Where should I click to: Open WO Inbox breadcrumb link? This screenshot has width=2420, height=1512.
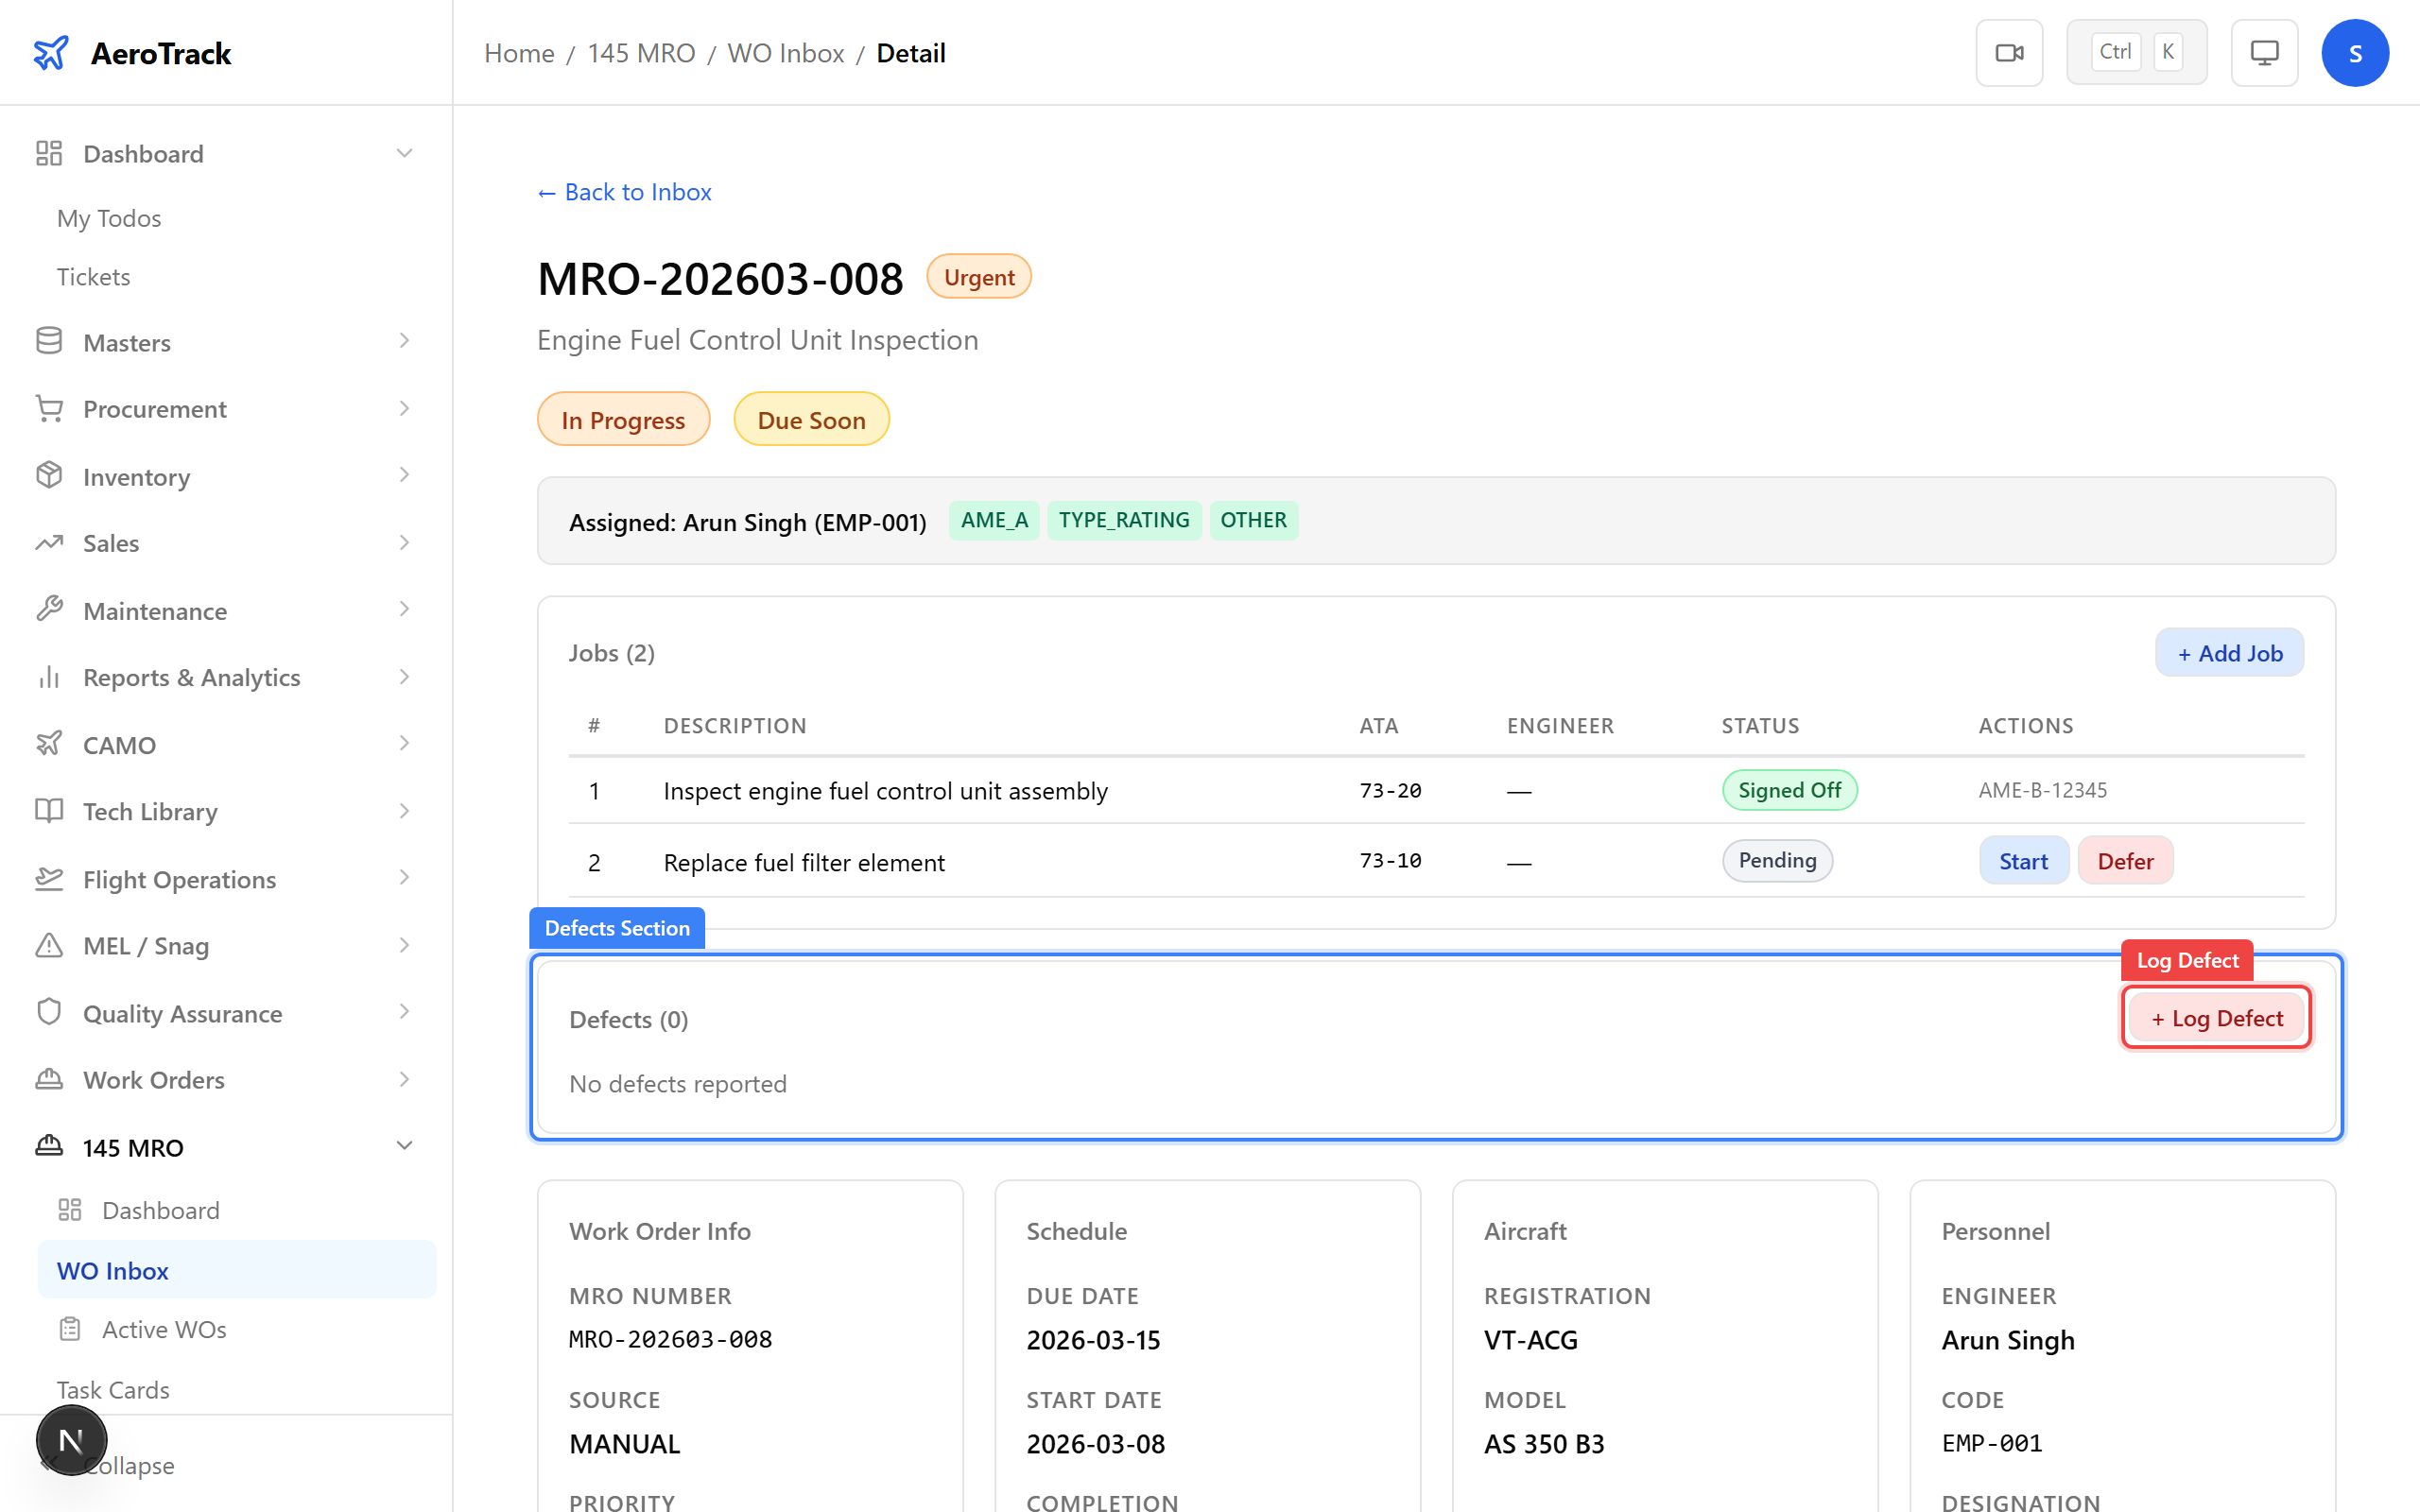[786, 52]
